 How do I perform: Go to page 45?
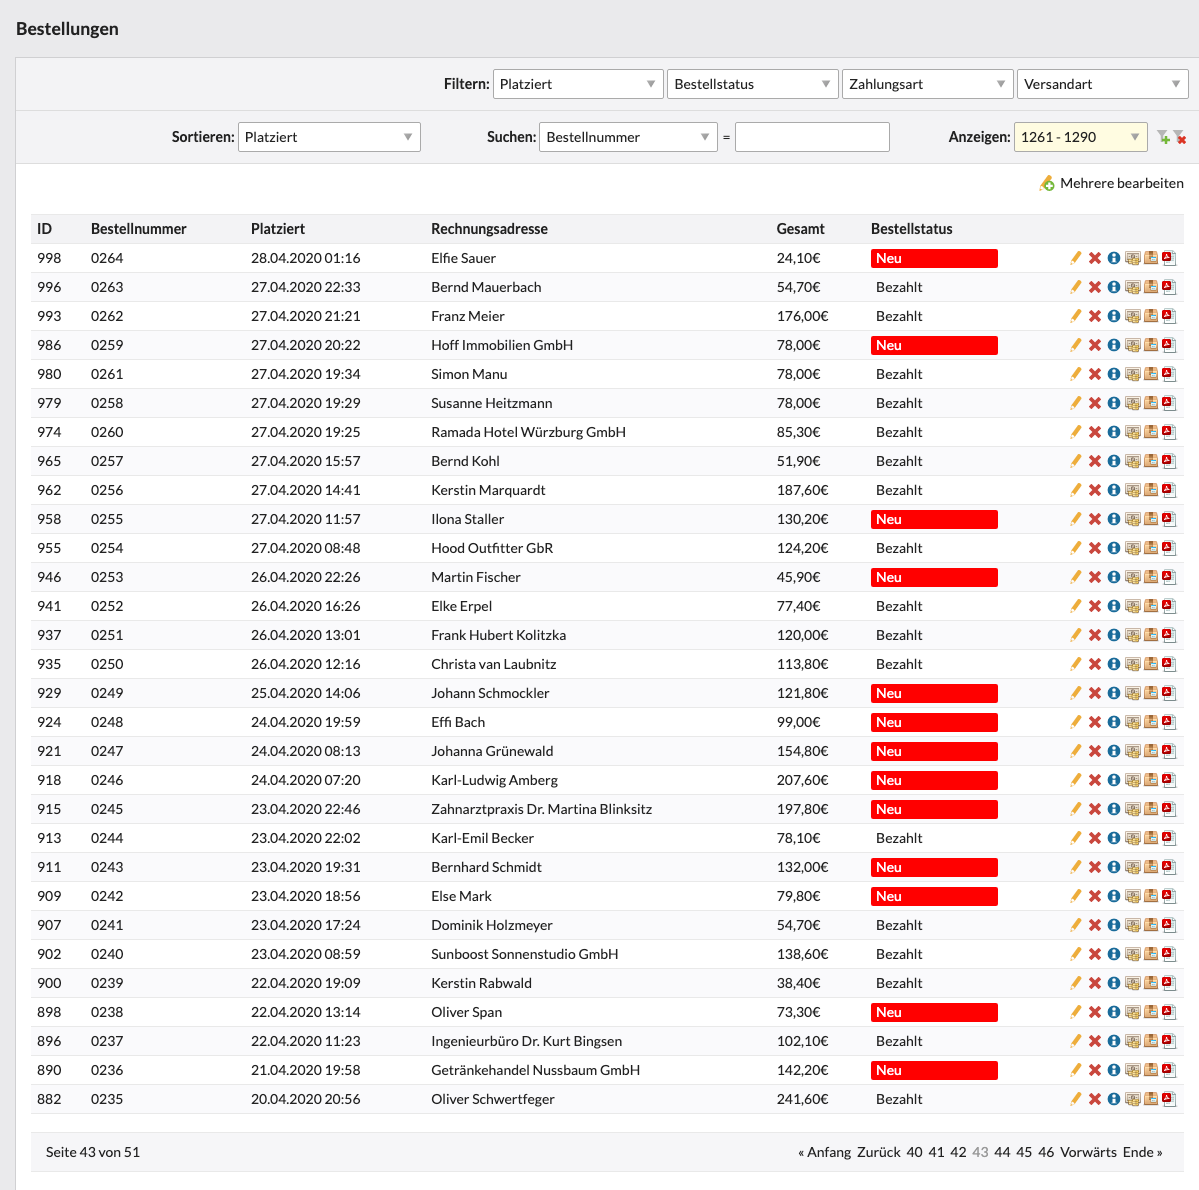coord(1024,1152)
